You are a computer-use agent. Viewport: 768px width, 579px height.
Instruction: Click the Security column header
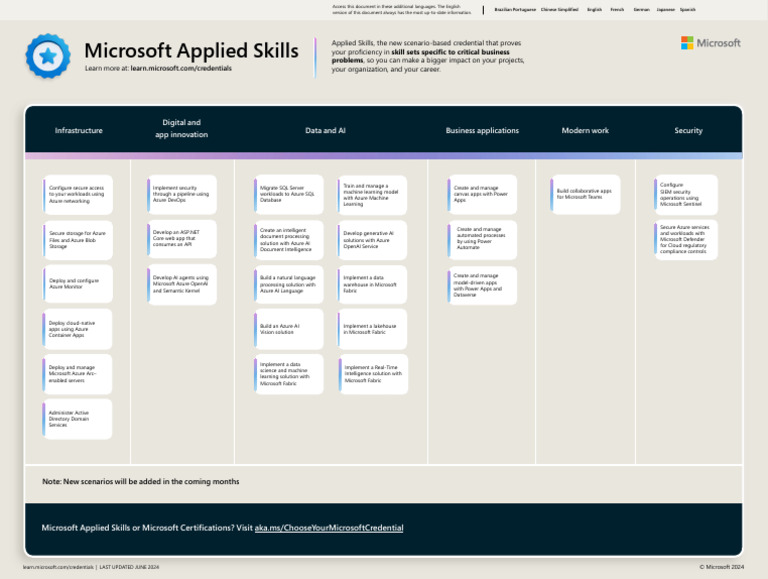tap(688, 130)
